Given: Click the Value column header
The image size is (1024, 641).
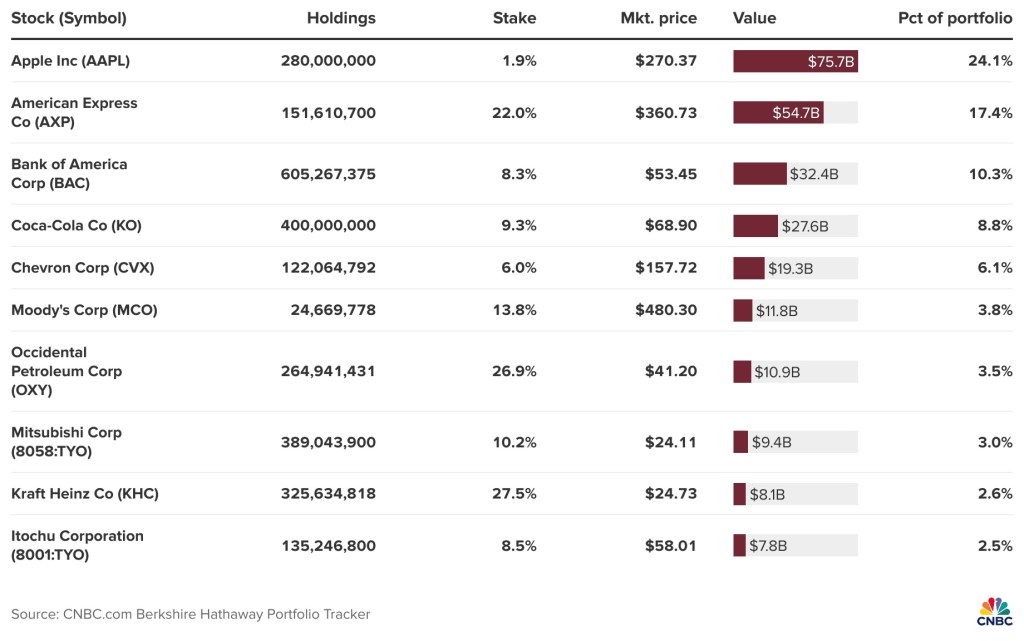Looking at the screenshot, I should pos(754,18).
